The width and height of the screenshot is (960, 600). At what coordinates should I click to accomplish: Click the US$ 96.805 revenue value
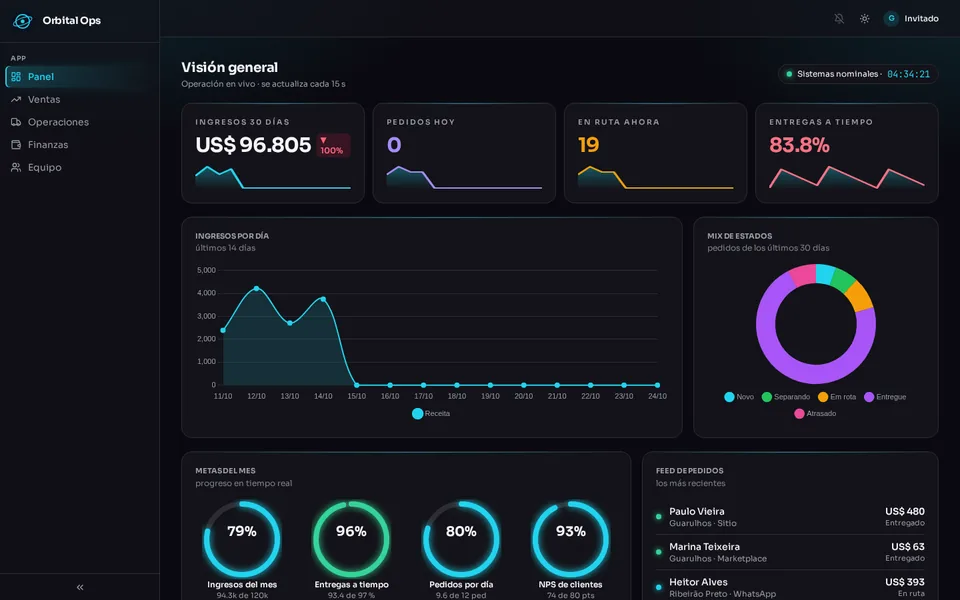tap(253, 145)
